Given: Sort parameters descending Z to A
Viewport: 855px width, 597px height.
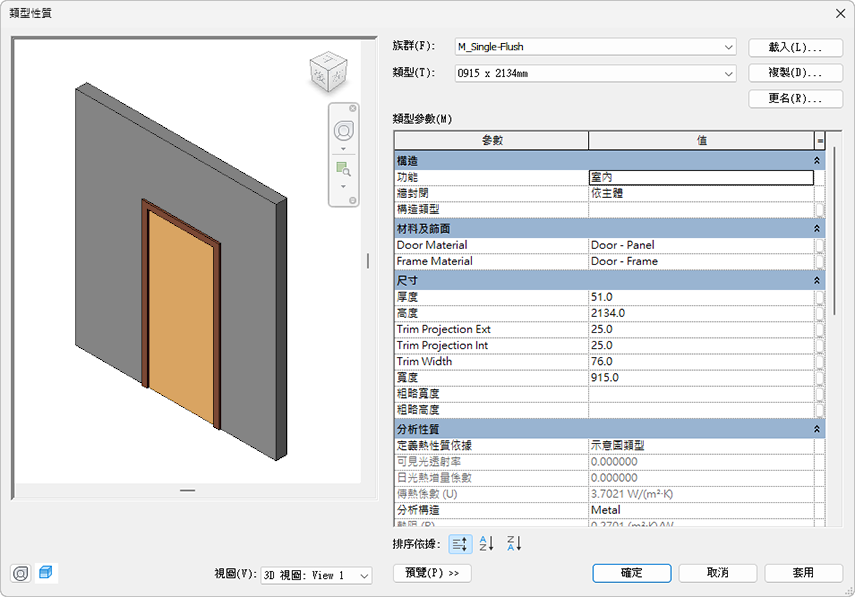Looking at the screenshot, I should 514,544.
